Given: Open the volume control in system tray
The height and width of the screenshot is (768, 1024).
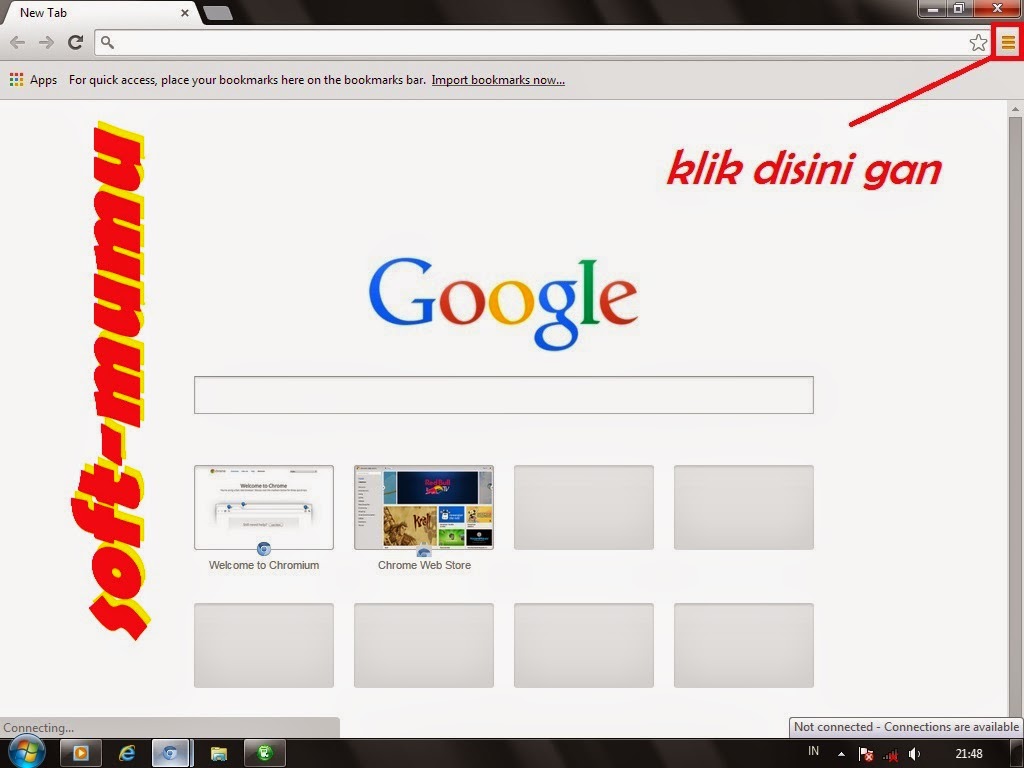Looking at the screenshot, I should pyautogui.click(x=914, y=752).
